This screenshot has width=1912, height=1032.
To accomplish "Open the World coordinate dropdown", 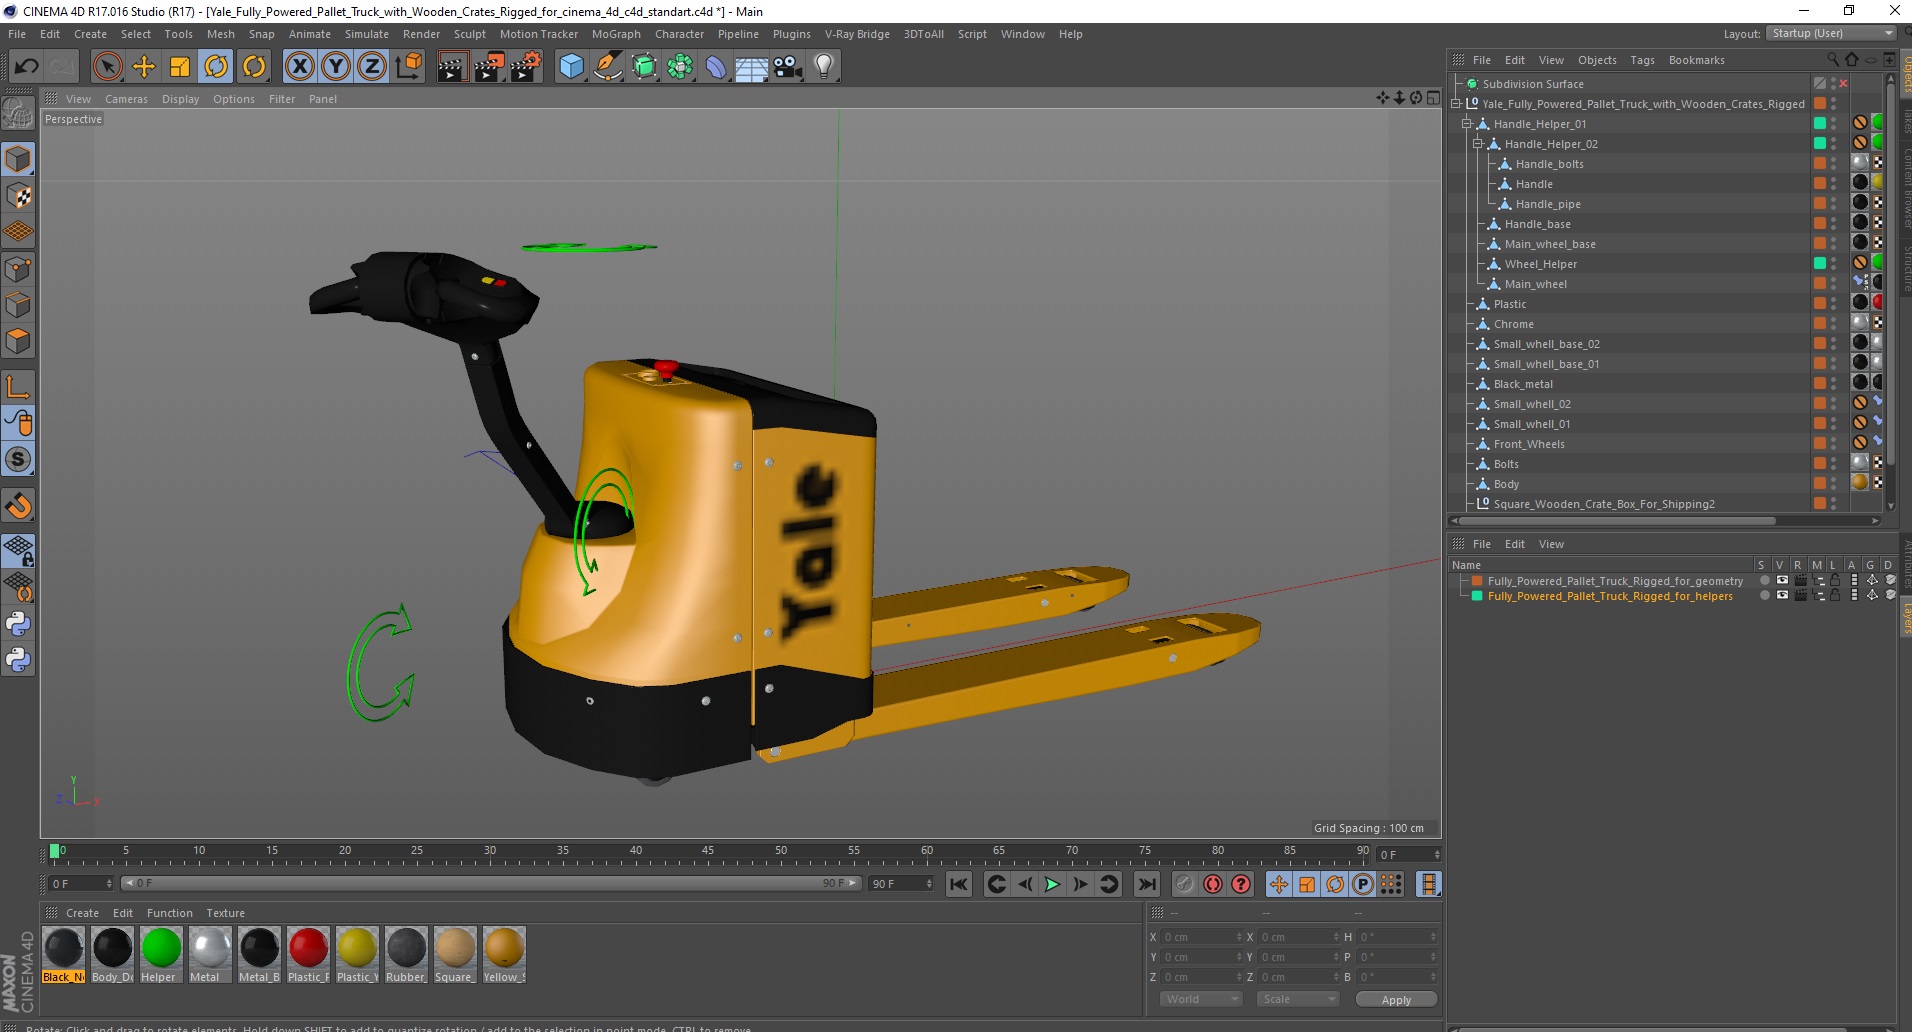I will [1201, 999].
